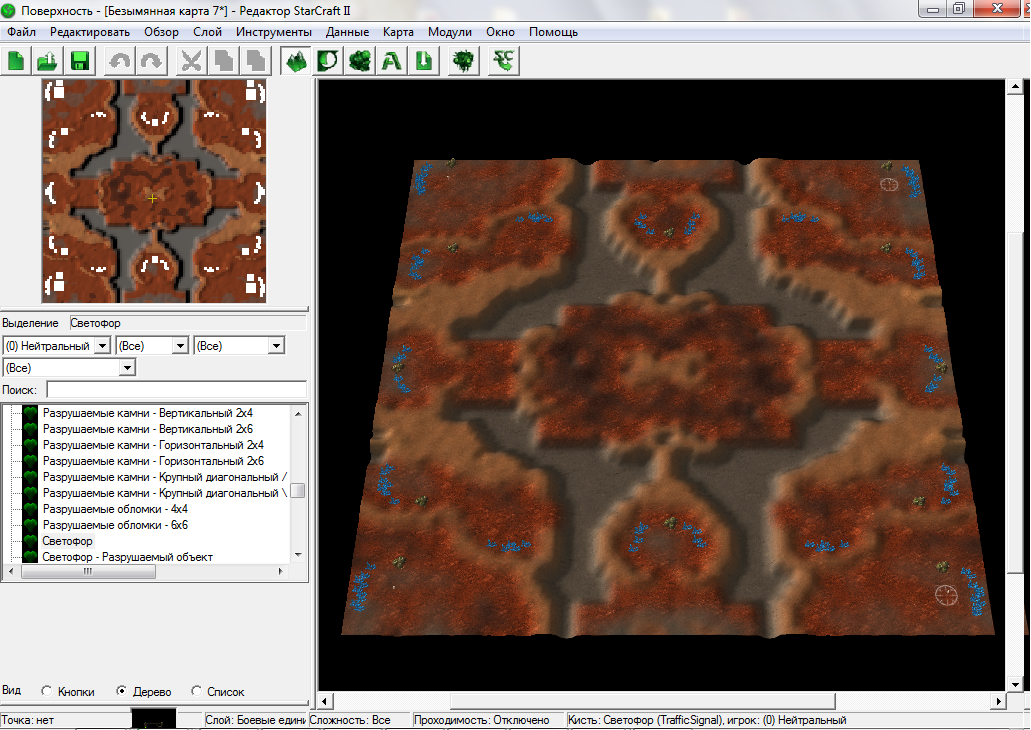Click 'Проходимость: Отключено' in status bar
This screenshot has height=730, width=1031.
point(481,720)
